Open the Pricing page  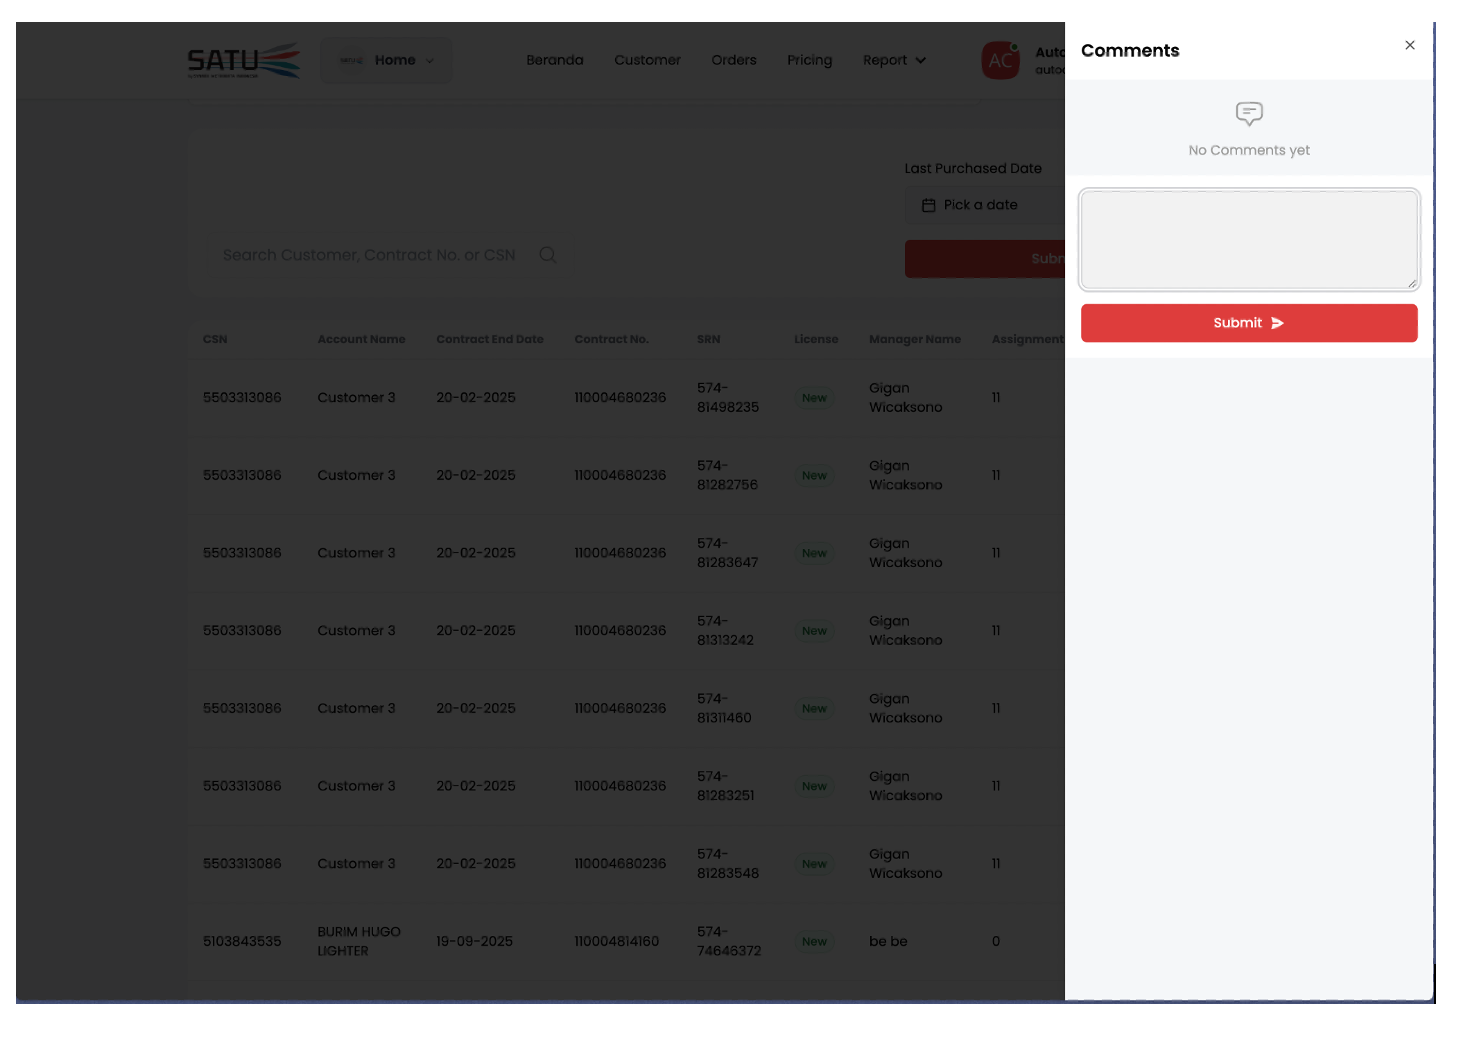point(809,60)
